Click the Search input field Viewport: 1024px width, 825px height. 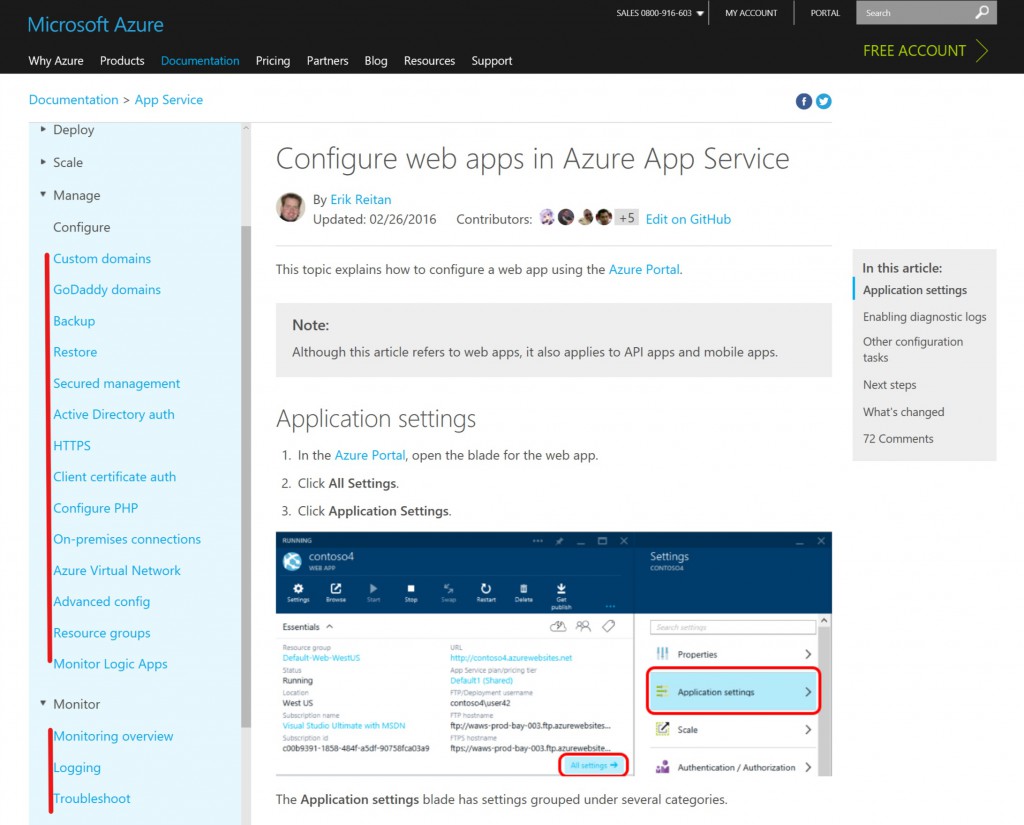[918, 12]
